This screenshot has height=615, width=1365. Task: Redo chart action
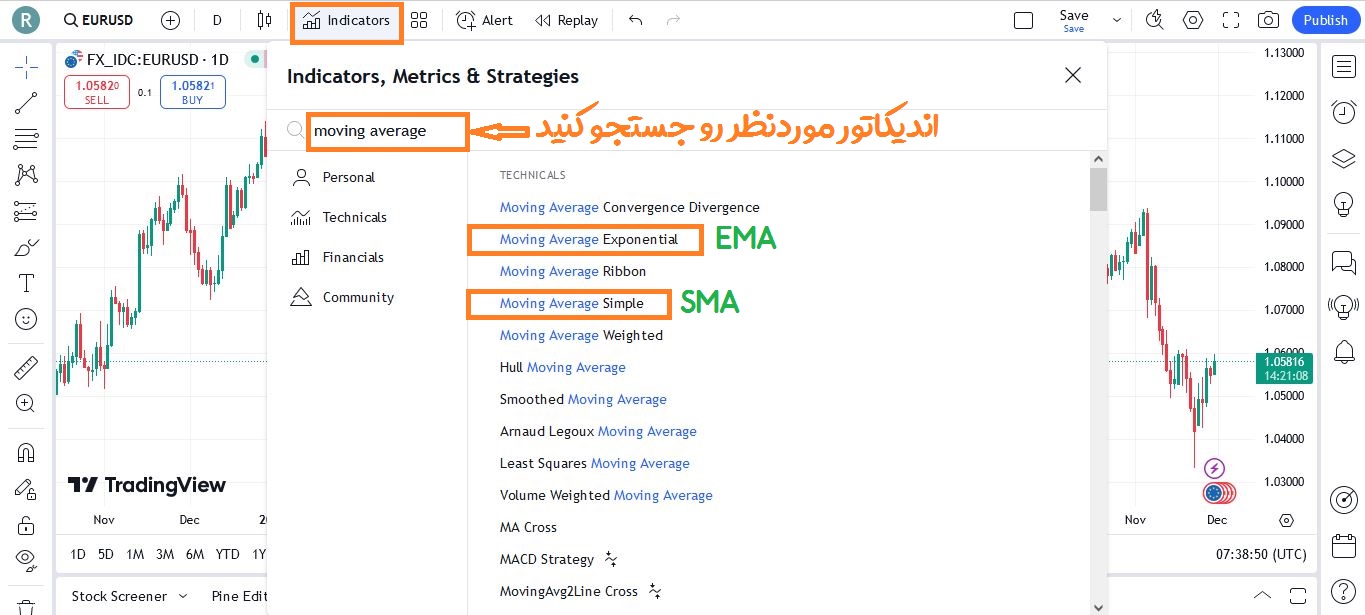click(x=673, y=20)
